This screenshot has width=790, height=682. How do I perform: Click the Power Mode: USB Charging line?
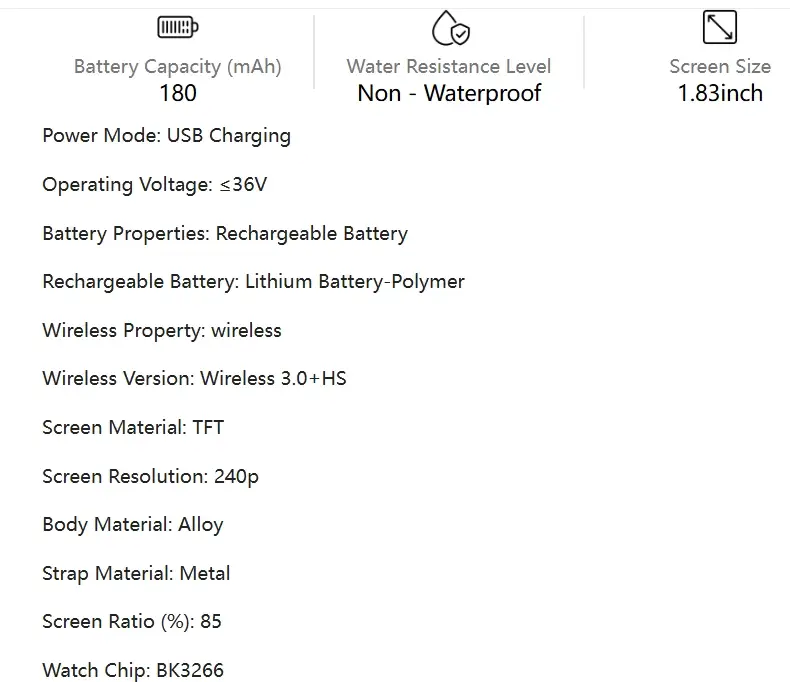click(166, 136)
